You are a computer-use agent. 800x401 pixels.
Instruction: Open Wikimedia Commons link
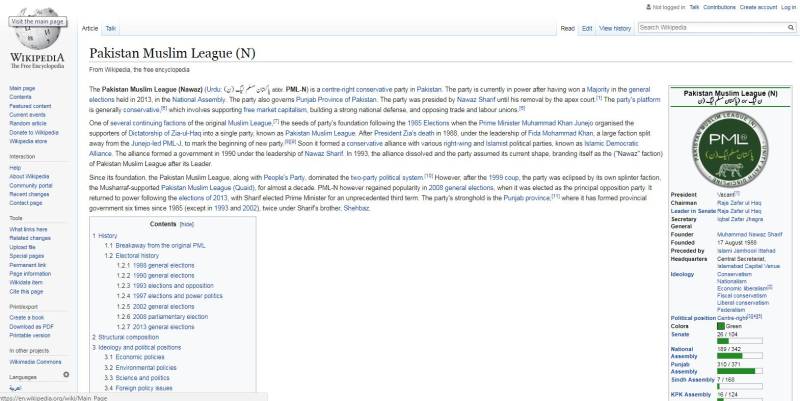click(x=35, y=362)
